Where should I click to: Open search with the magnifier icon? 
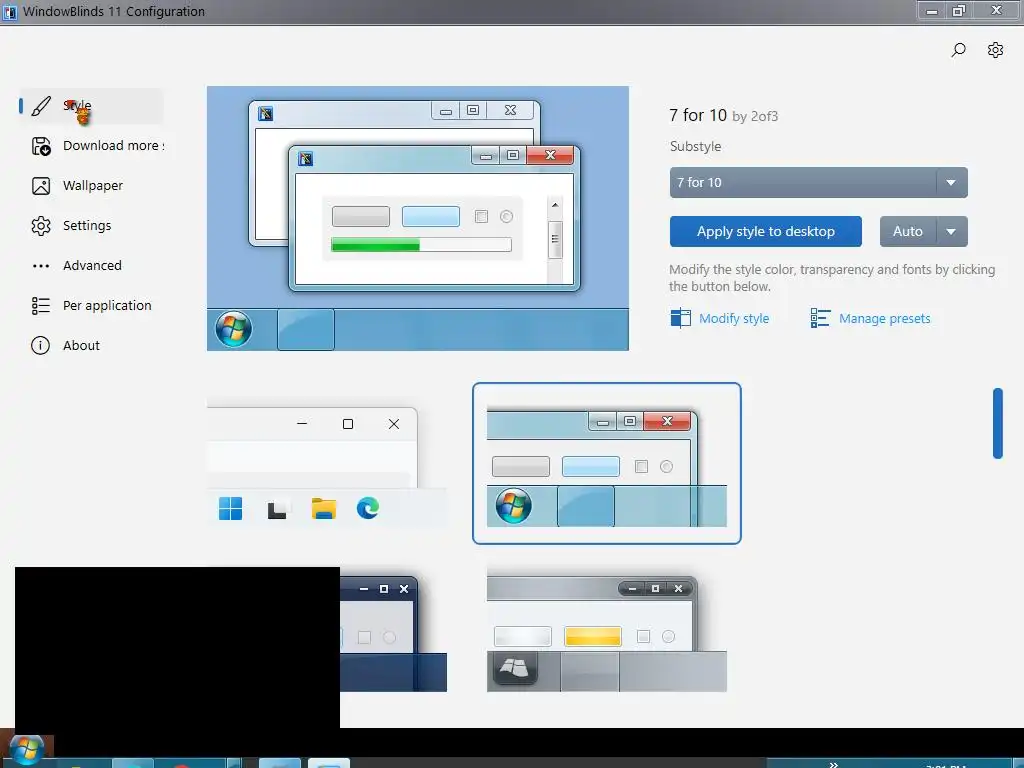click(958, 50)
